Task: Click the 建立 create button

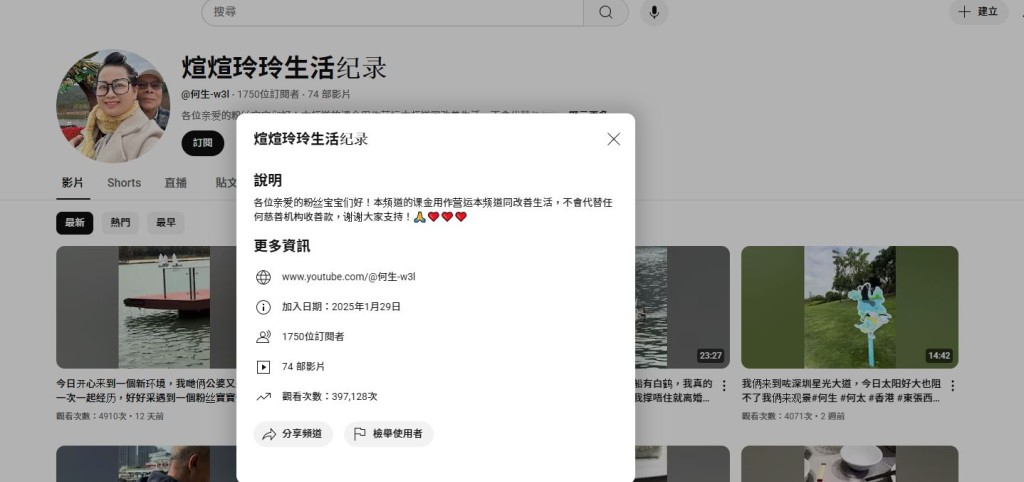Action: click(x=978, y=12)
